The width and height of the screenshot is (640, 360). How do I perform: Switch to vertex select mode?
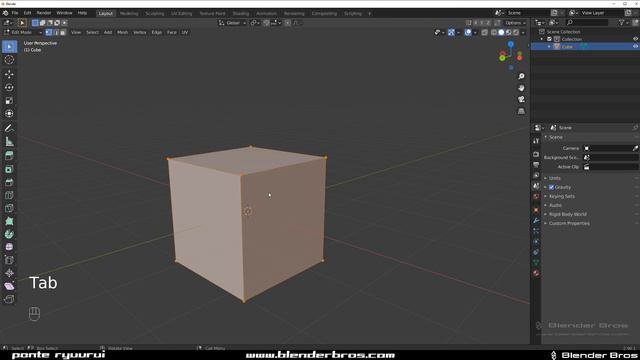[x=49, y=32]
